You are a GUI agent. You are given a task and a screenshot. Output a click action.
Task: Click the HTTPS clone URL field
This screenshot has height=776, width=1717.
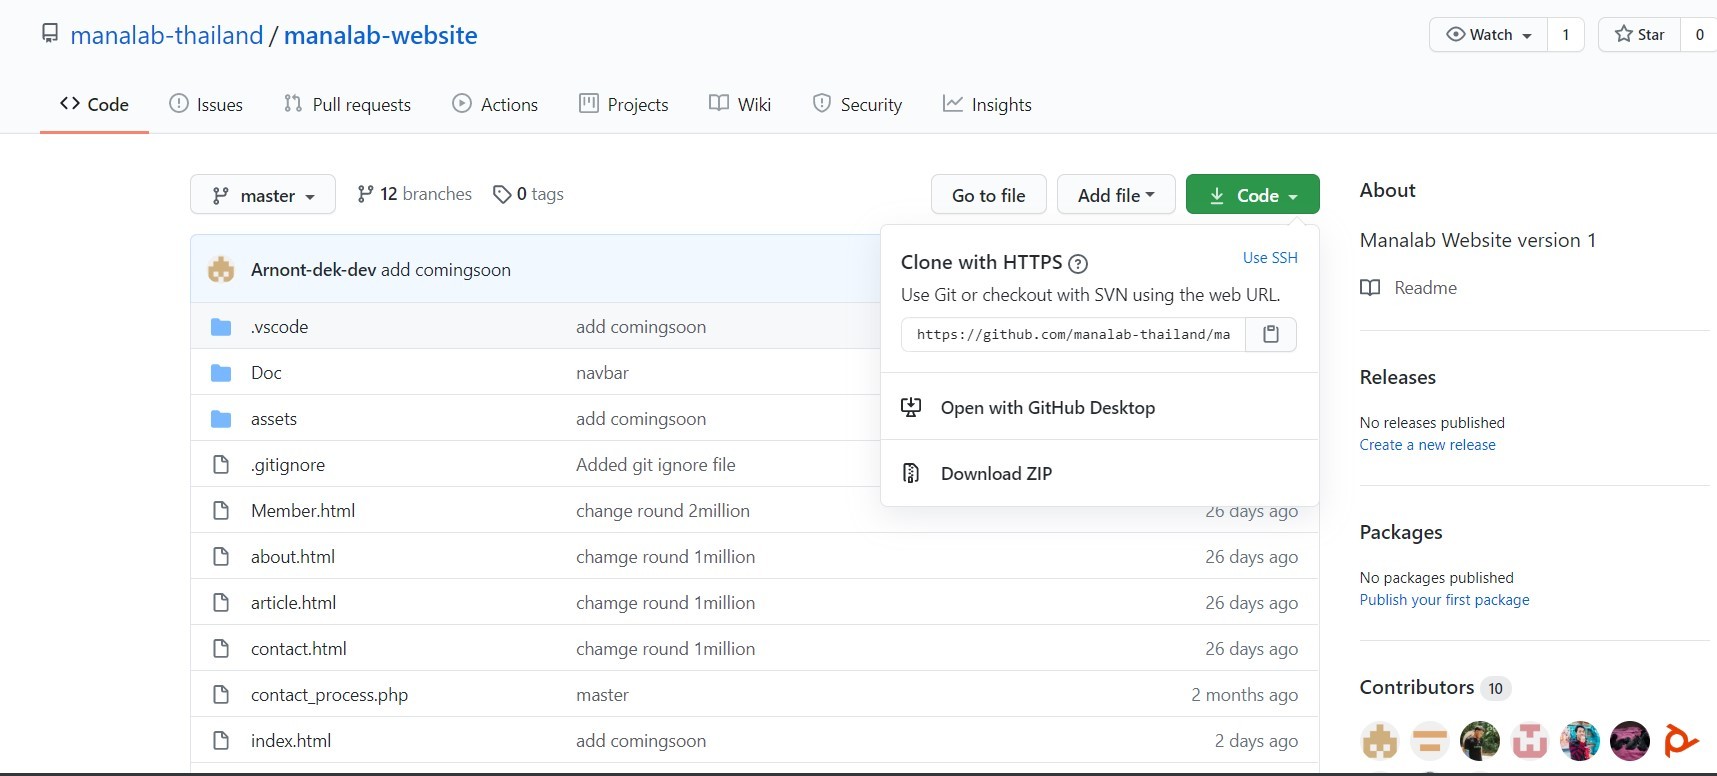(x=1073, y=334)
